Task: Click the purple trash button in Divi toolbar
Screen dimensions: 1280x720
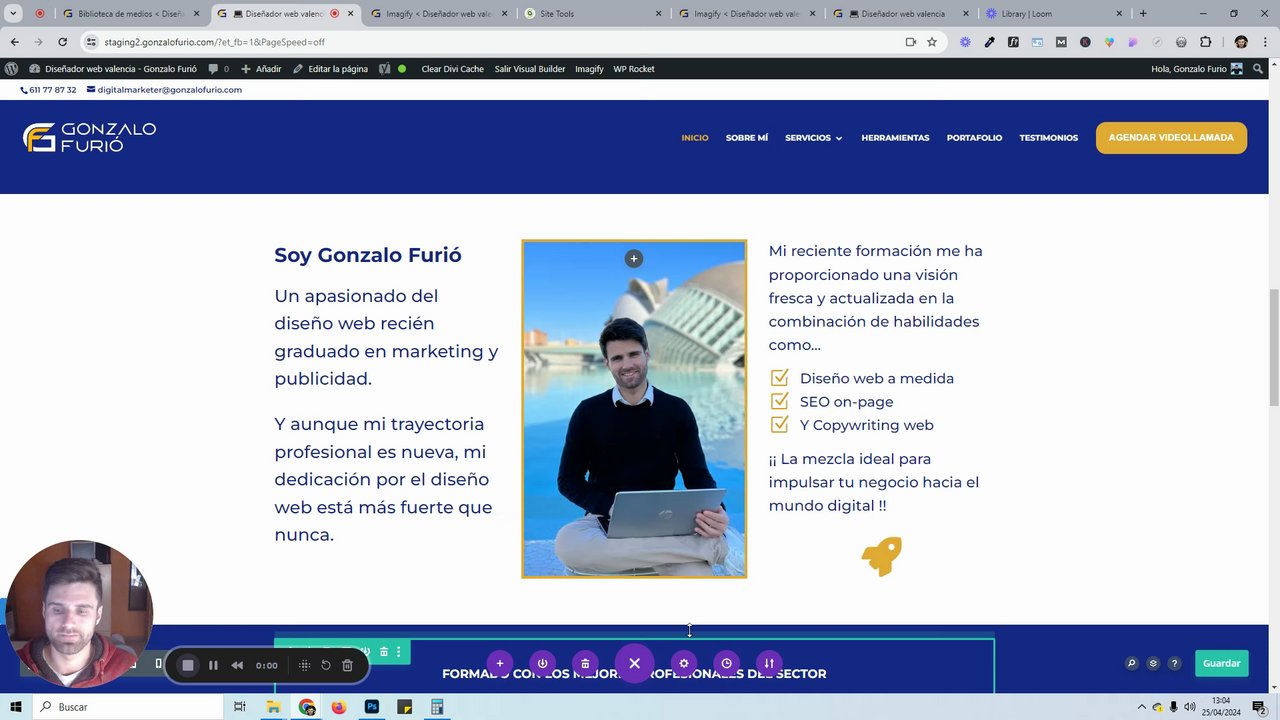Action: click(585, 663)
